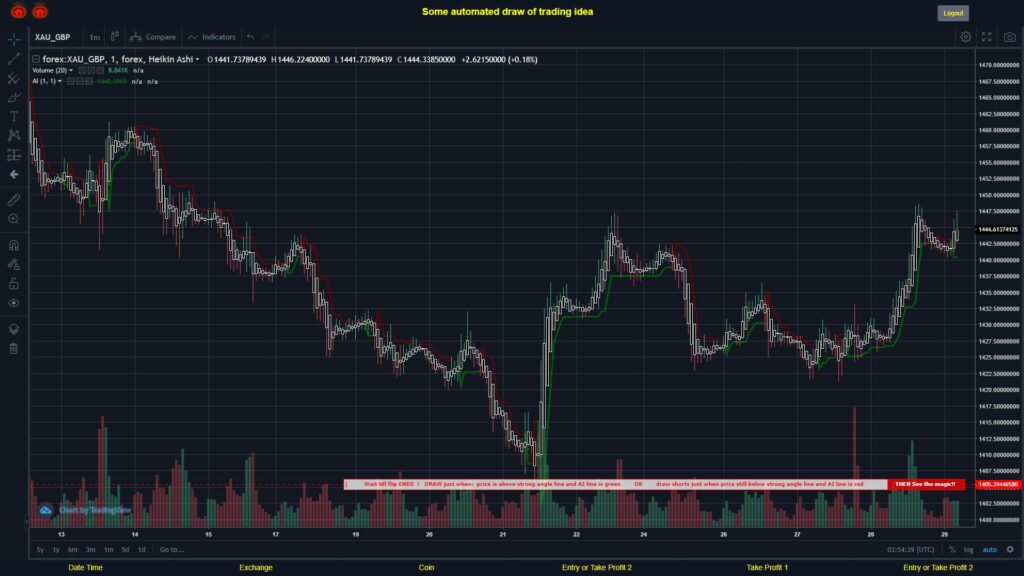Open the chart patterns tool
Screen dimensions: 1024x576
pyautogui.click(x=14, y=135)
